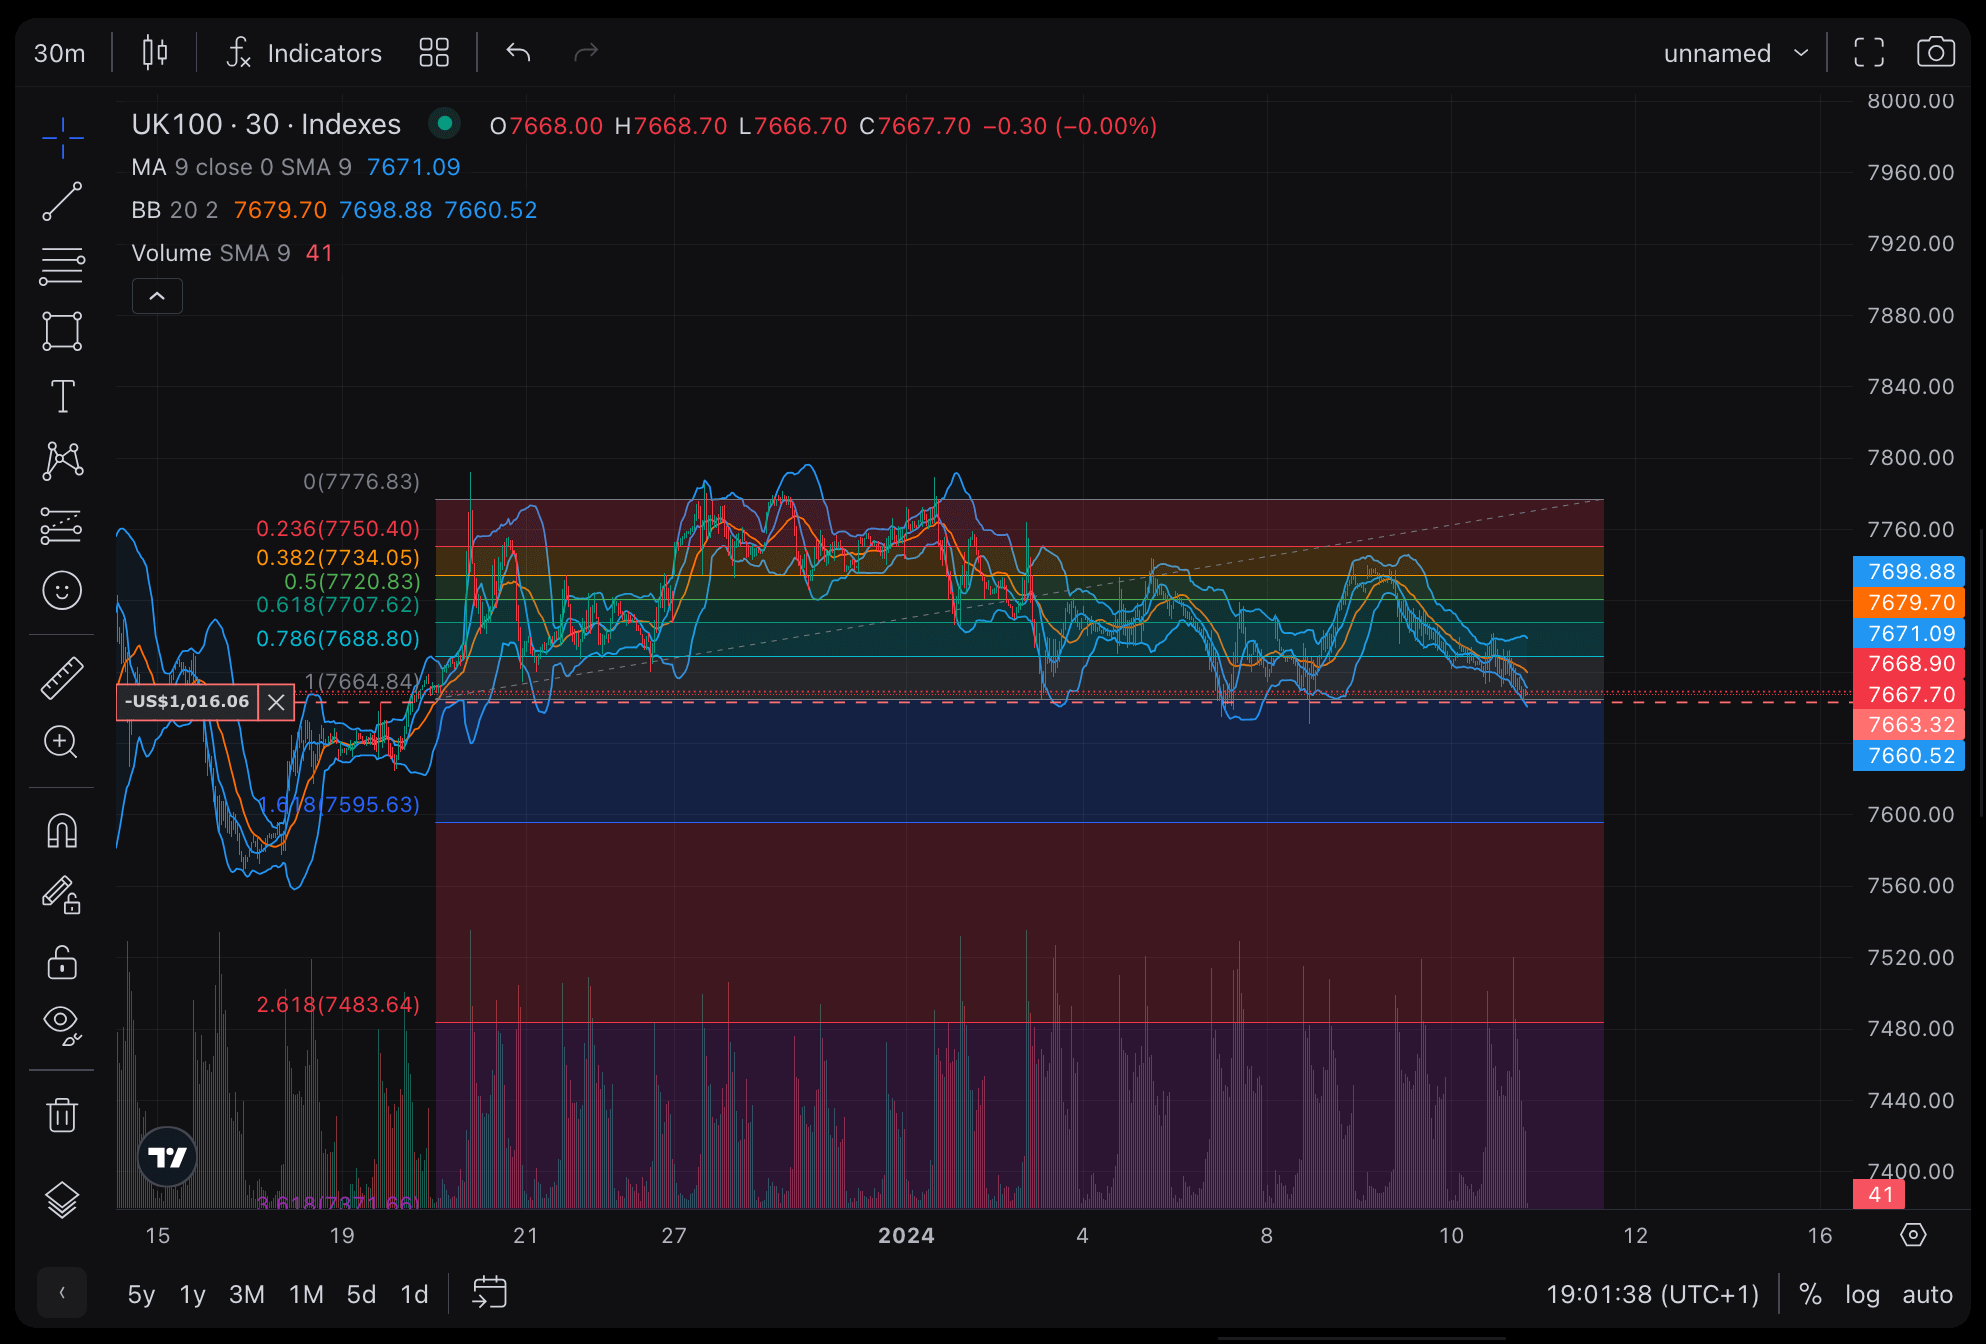The image size is (1986, 1344).
Task: Redo the chart action
Action: click(586, 52)
